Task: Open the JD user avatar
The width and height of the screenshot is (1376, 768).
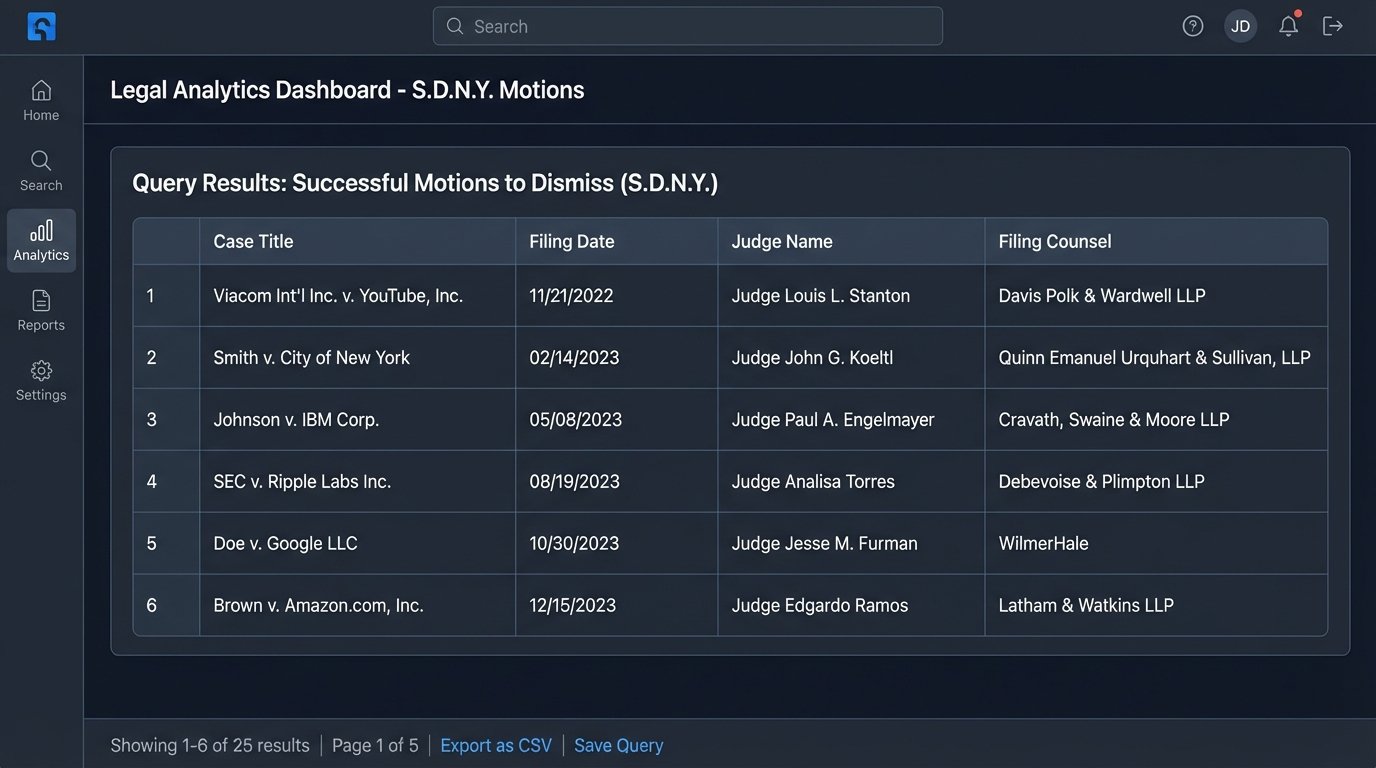Action: tap(1240, 26)
